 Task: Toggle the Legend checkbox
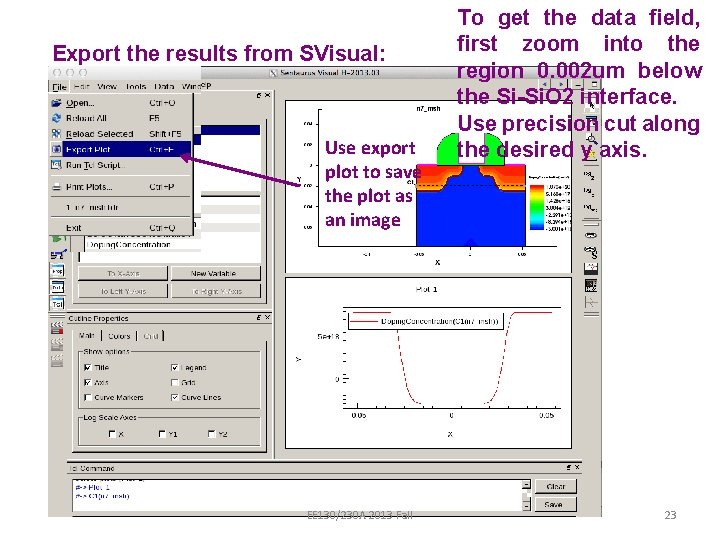(x=174, y=367)
